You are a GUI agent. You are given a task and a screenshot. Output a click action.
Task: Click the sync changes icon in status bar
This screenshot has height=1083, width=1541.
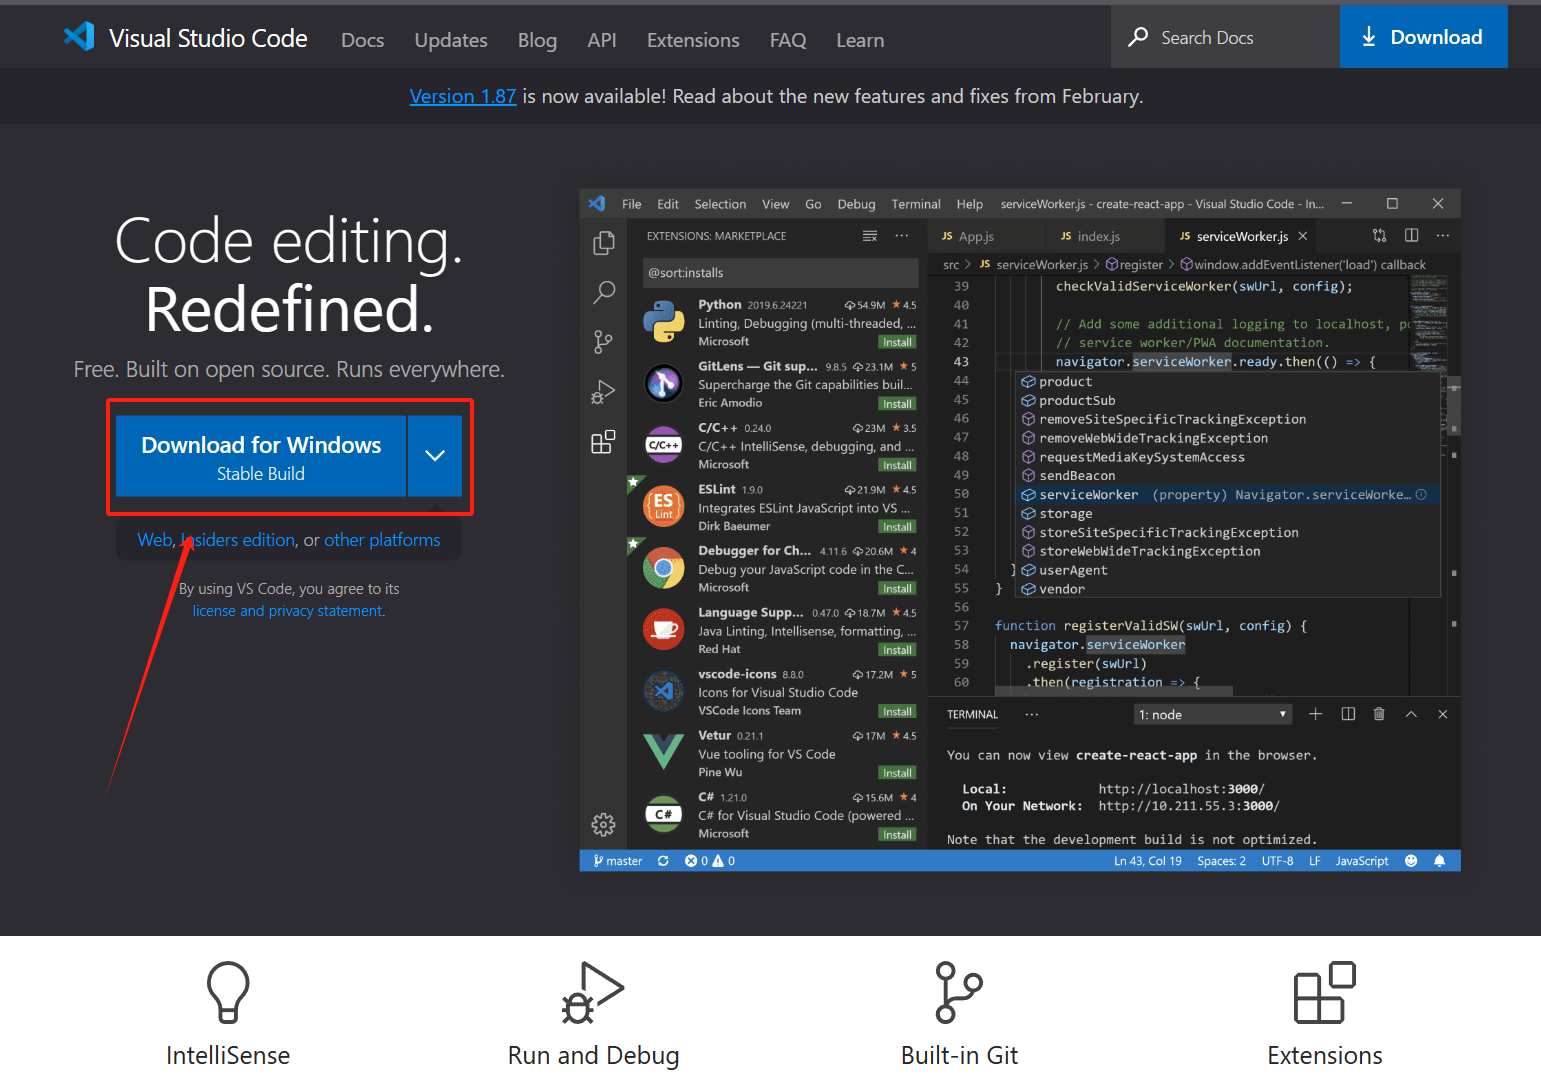(x=663, y=861)
